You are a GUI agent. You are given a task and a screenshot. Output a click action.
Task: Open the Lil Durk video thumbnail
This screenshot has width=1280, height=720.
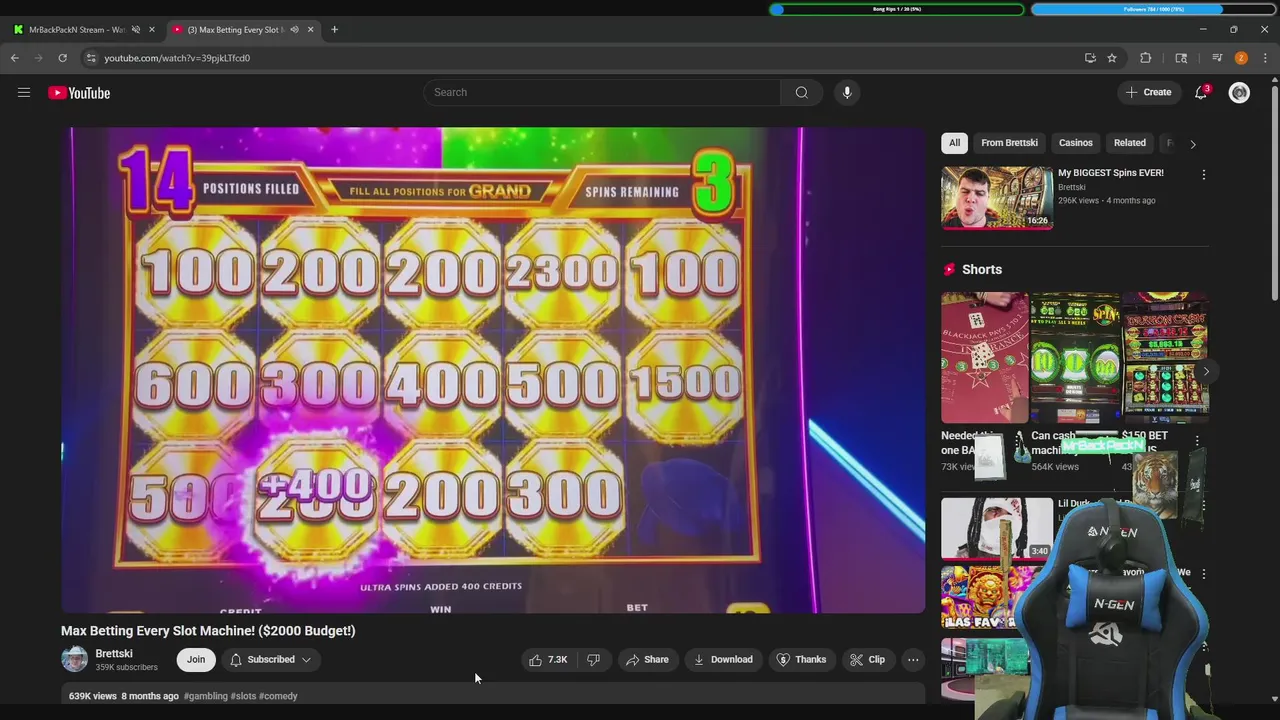click(x=997, y=527)
